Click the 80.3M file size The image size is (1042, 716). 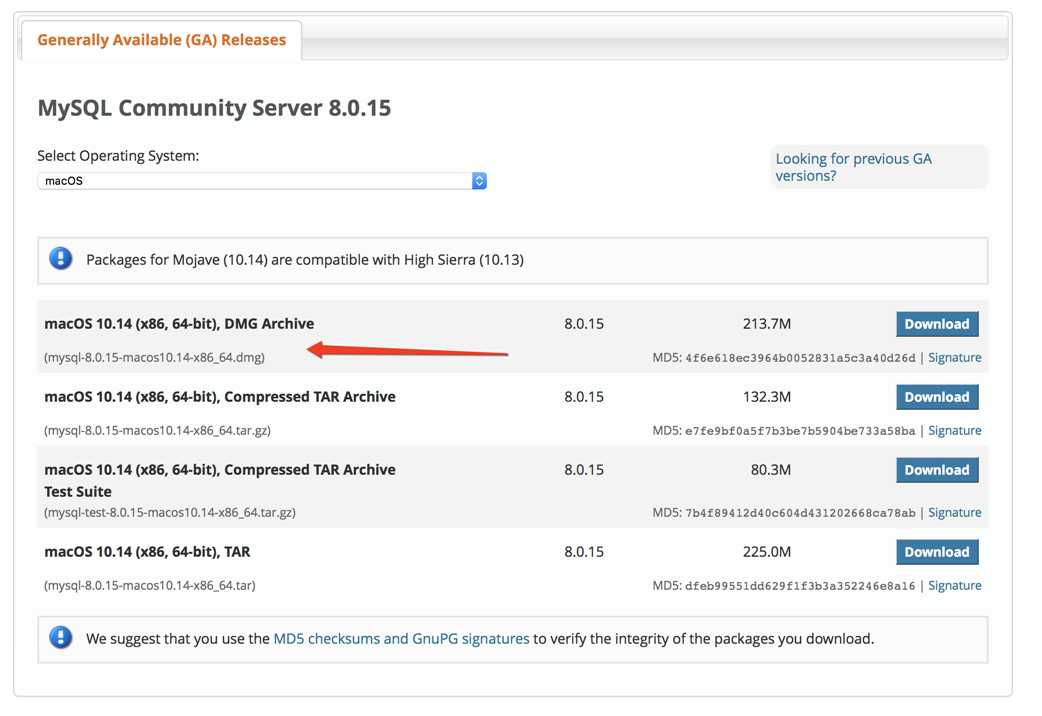click(771, 470)
